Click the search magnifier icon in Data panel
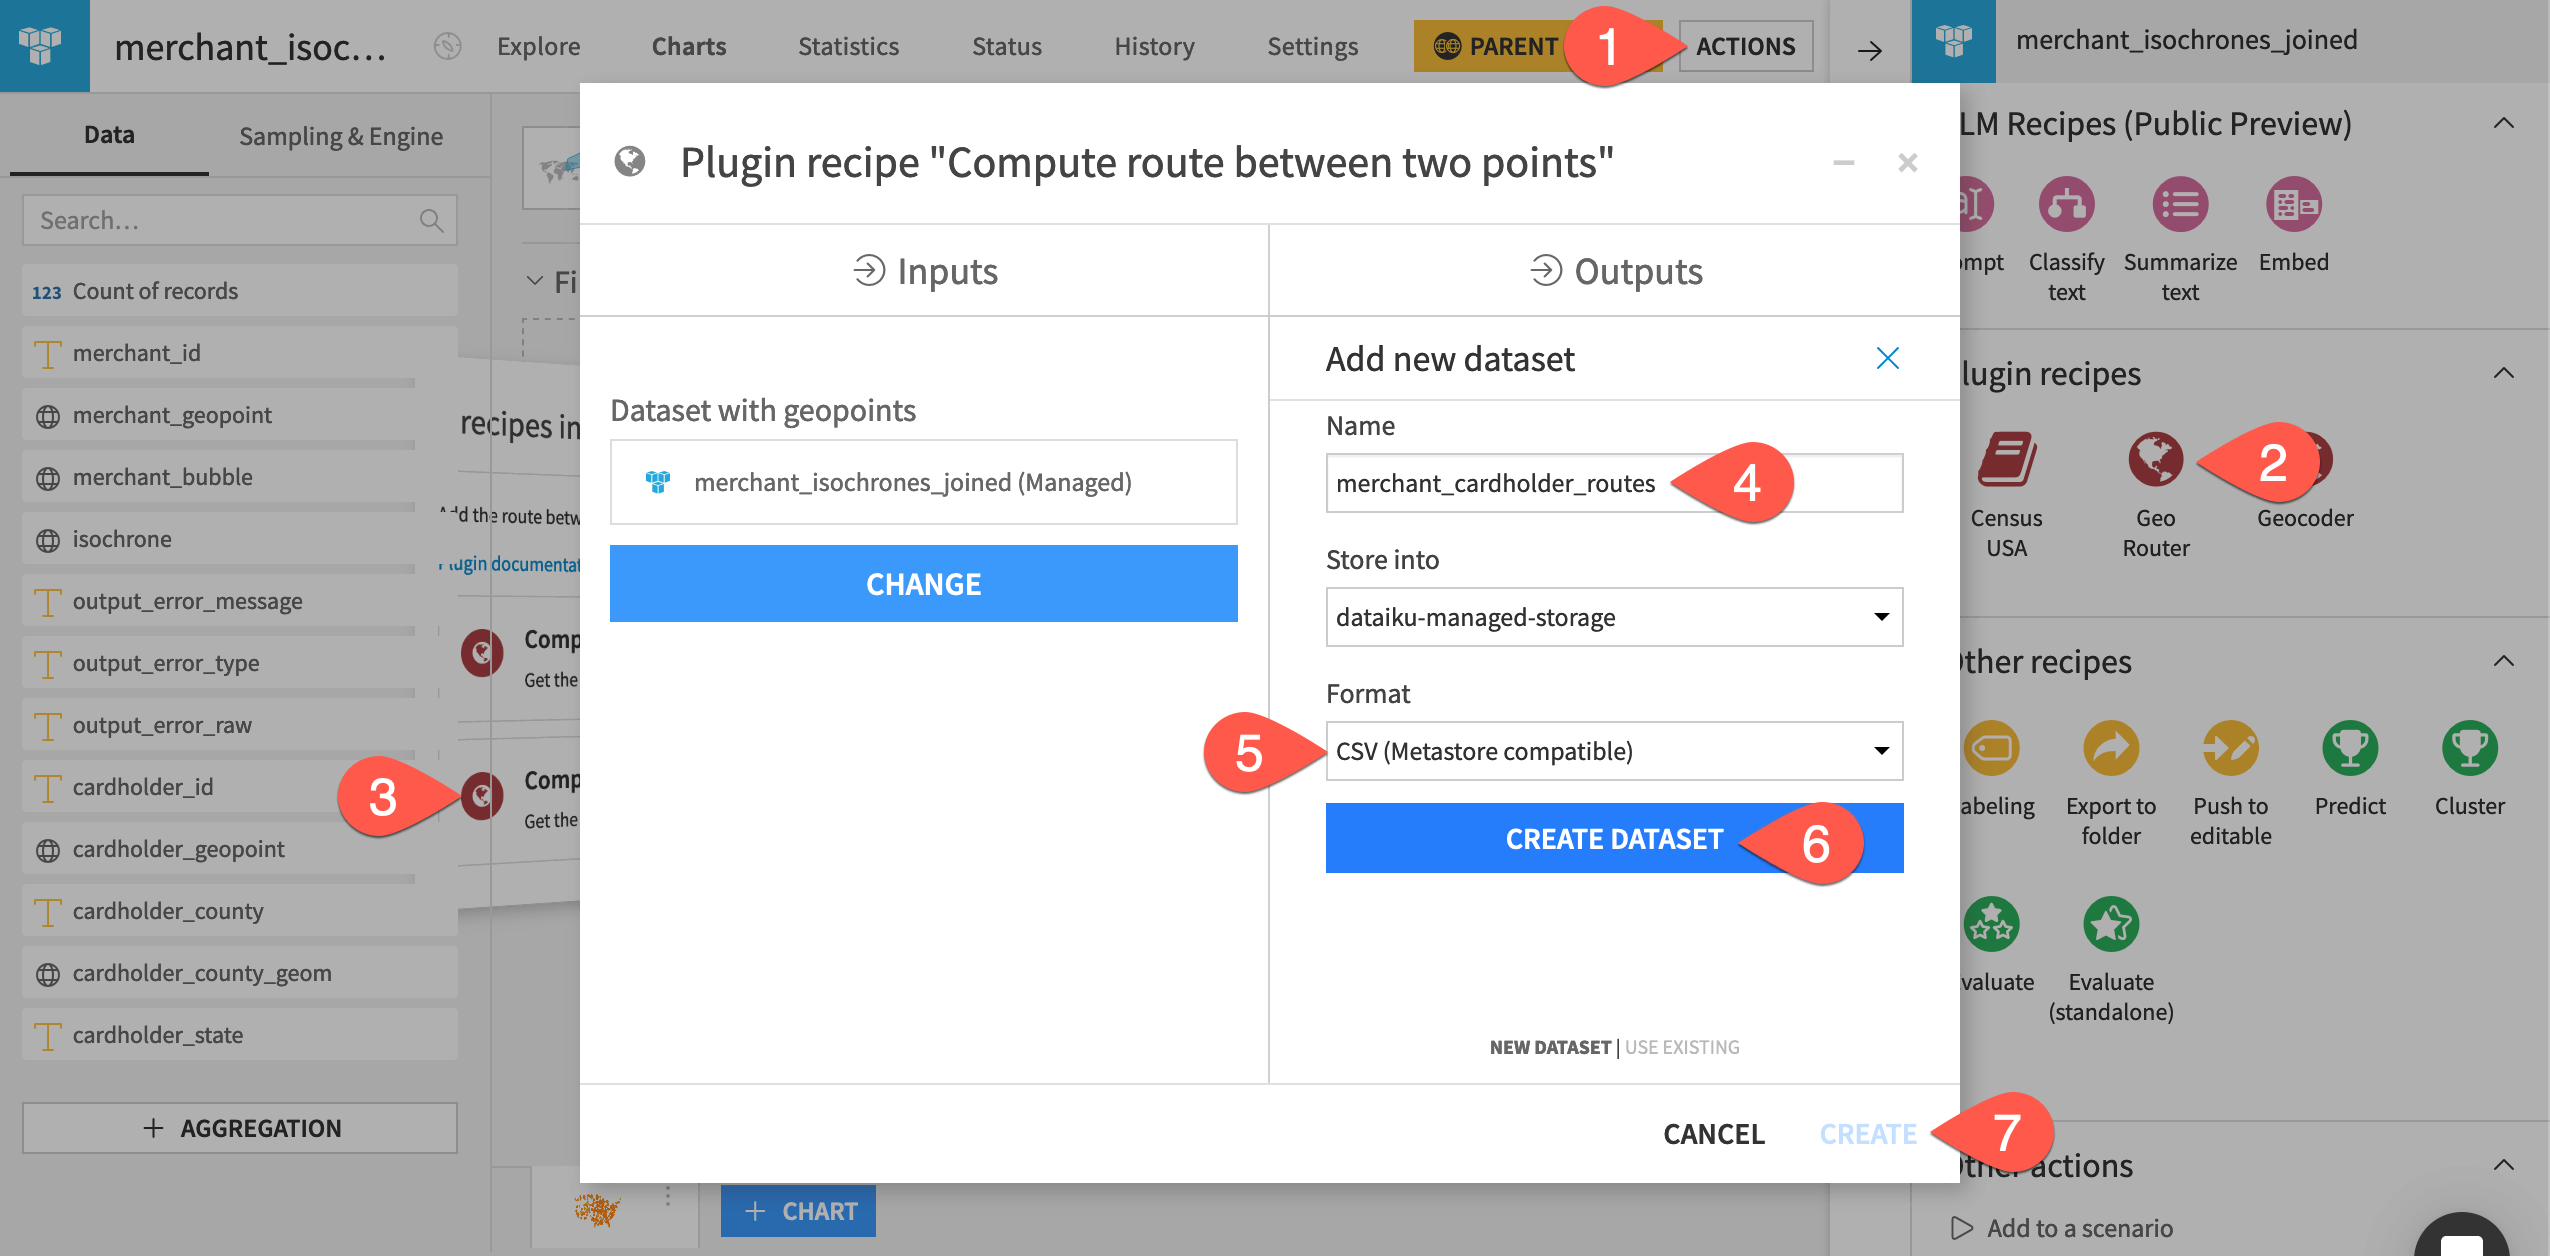This screenshot has width=2550, height=1256. point(431,221)
